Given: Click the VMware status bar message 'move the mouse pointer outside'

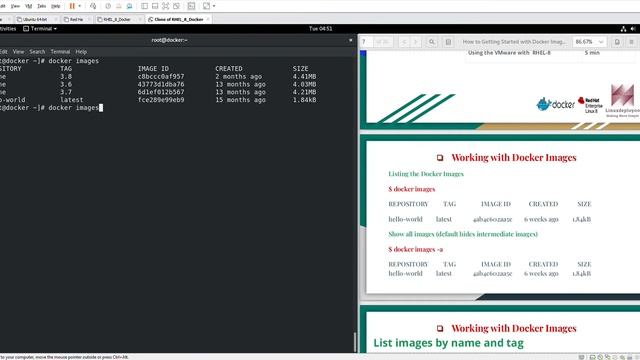Looking at the screenshot, I should 64,357.
